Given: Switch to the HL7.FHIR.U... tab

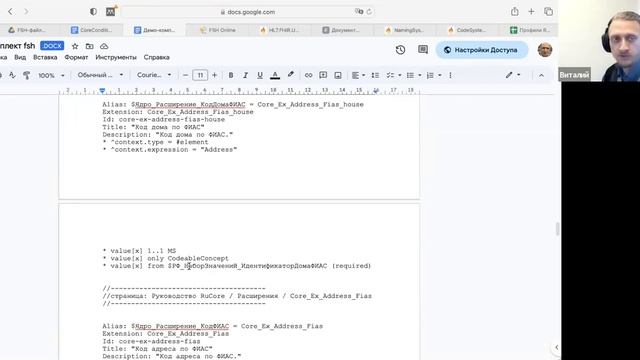Looking at the screenshot, I should (x=280, y=30).
